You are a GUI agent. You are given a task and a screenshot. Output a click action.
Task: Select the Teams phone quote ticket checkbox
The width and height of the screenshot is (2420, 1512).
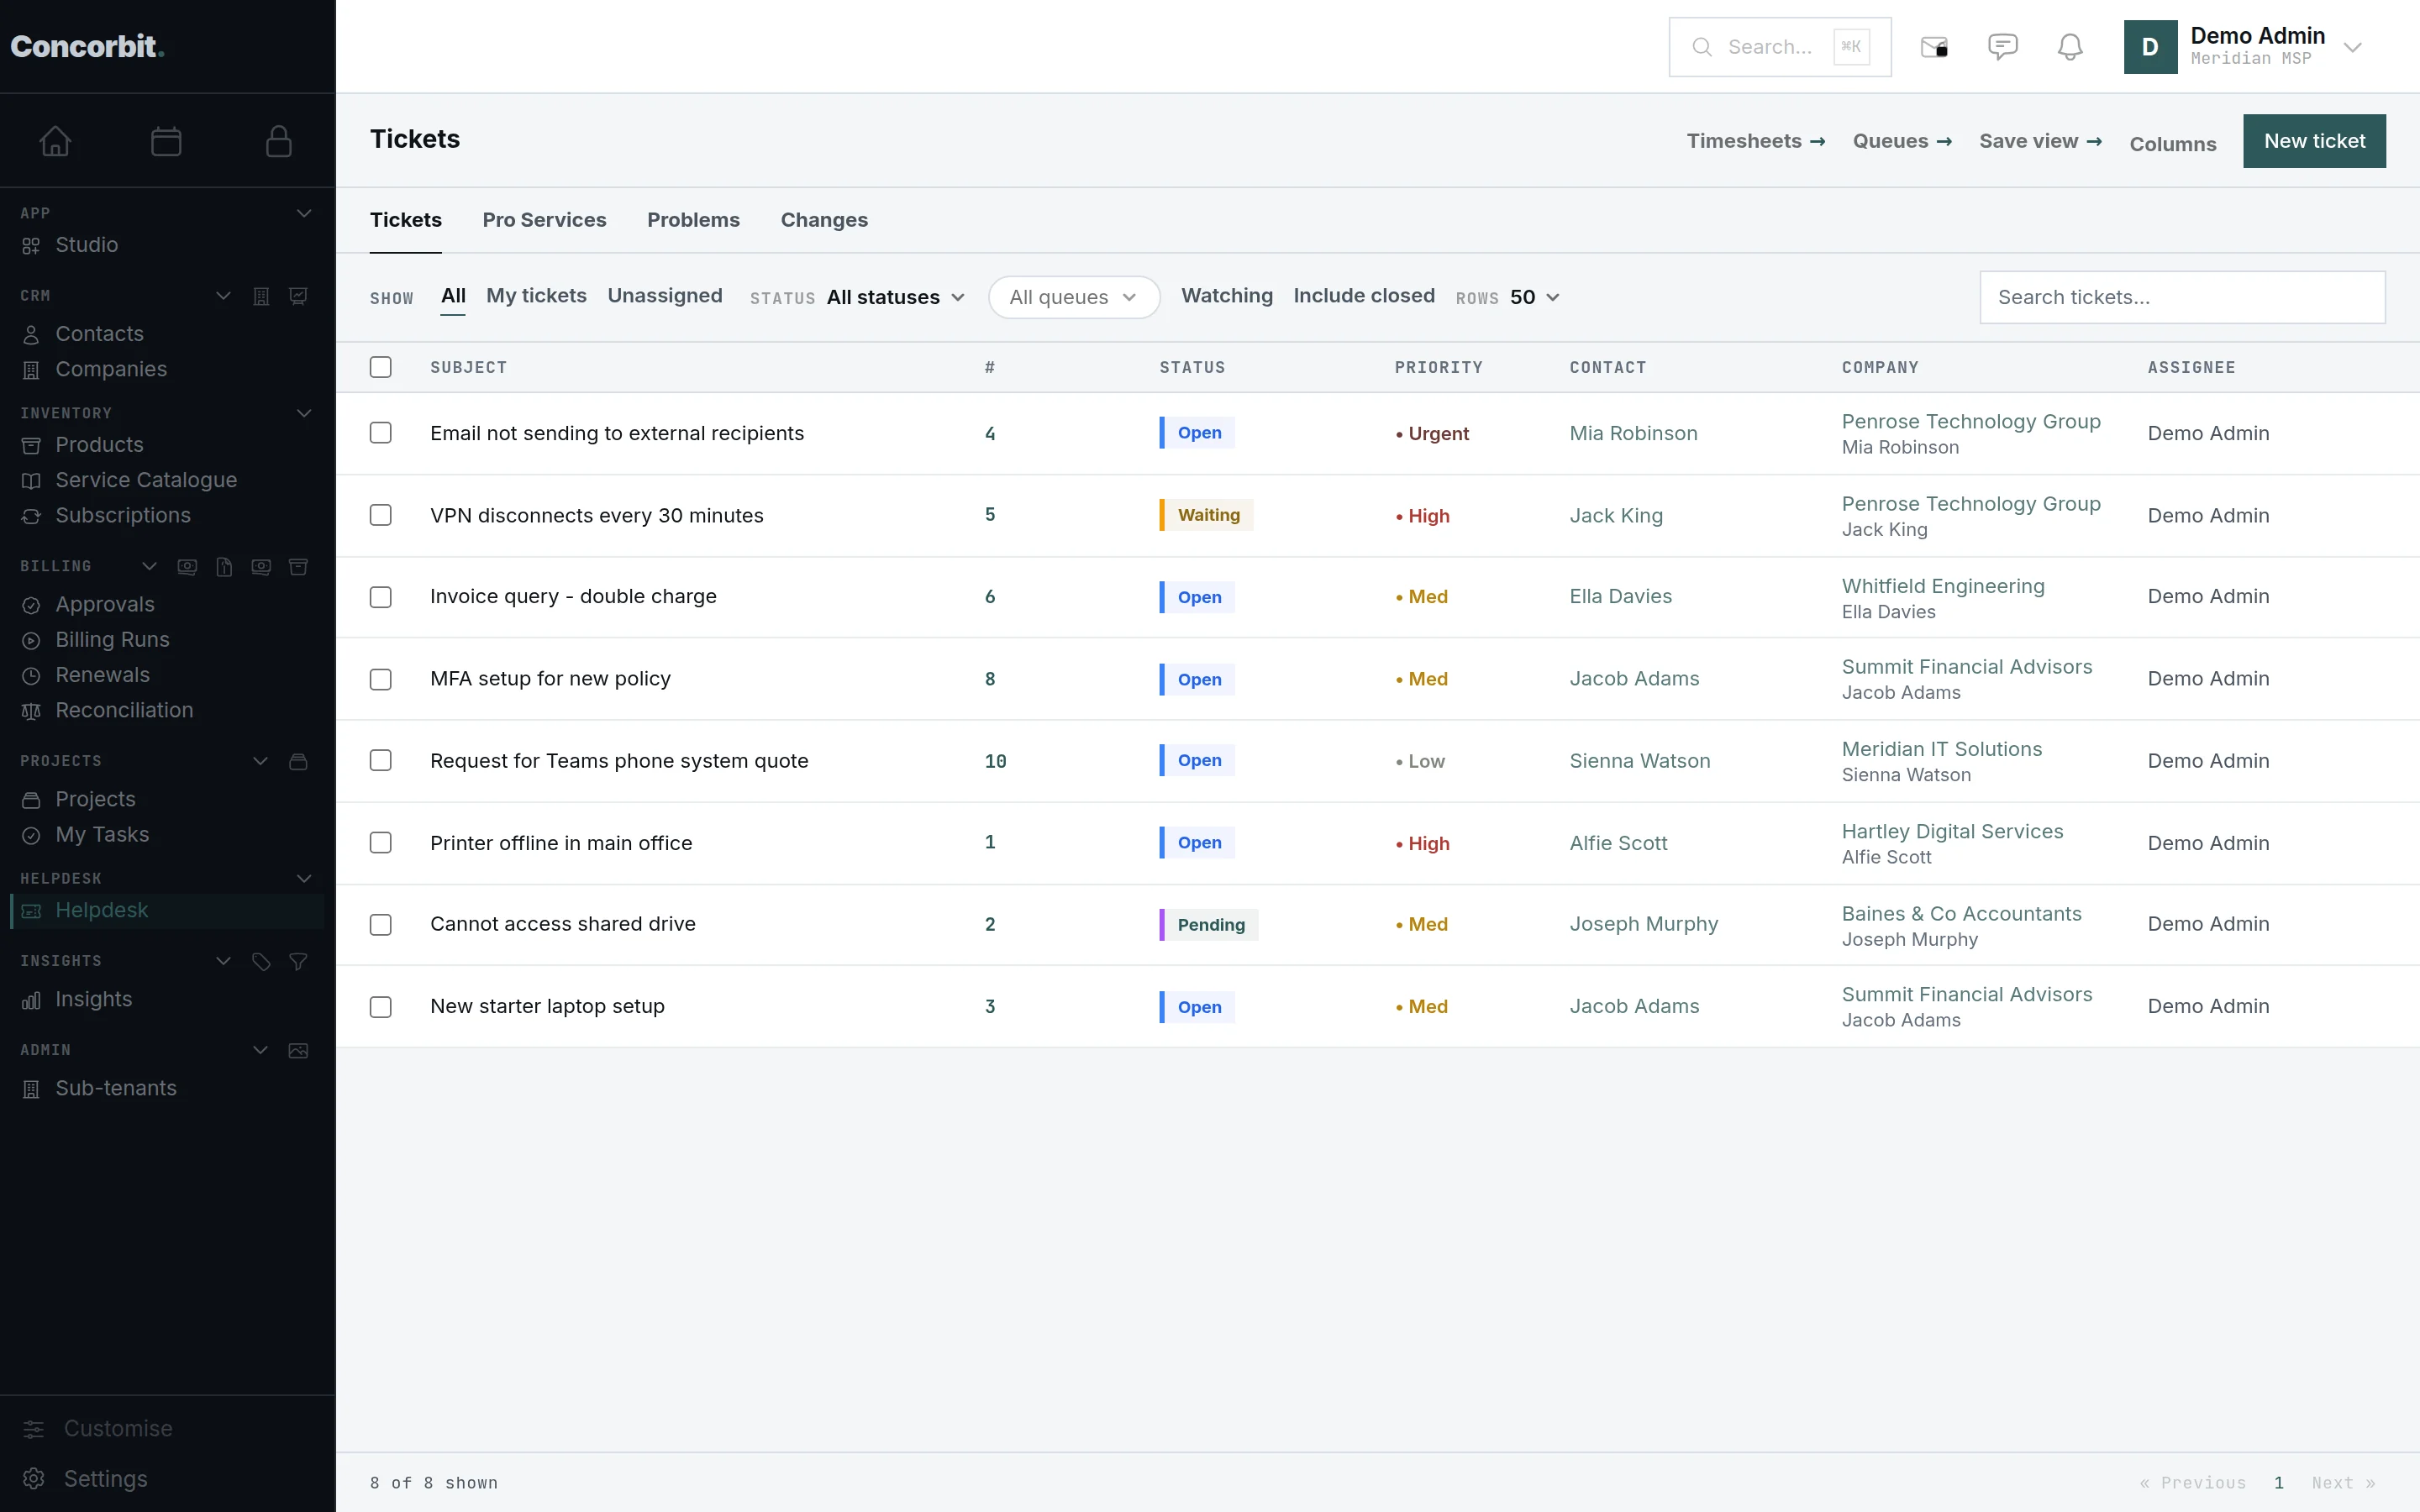tap(381, 761)
